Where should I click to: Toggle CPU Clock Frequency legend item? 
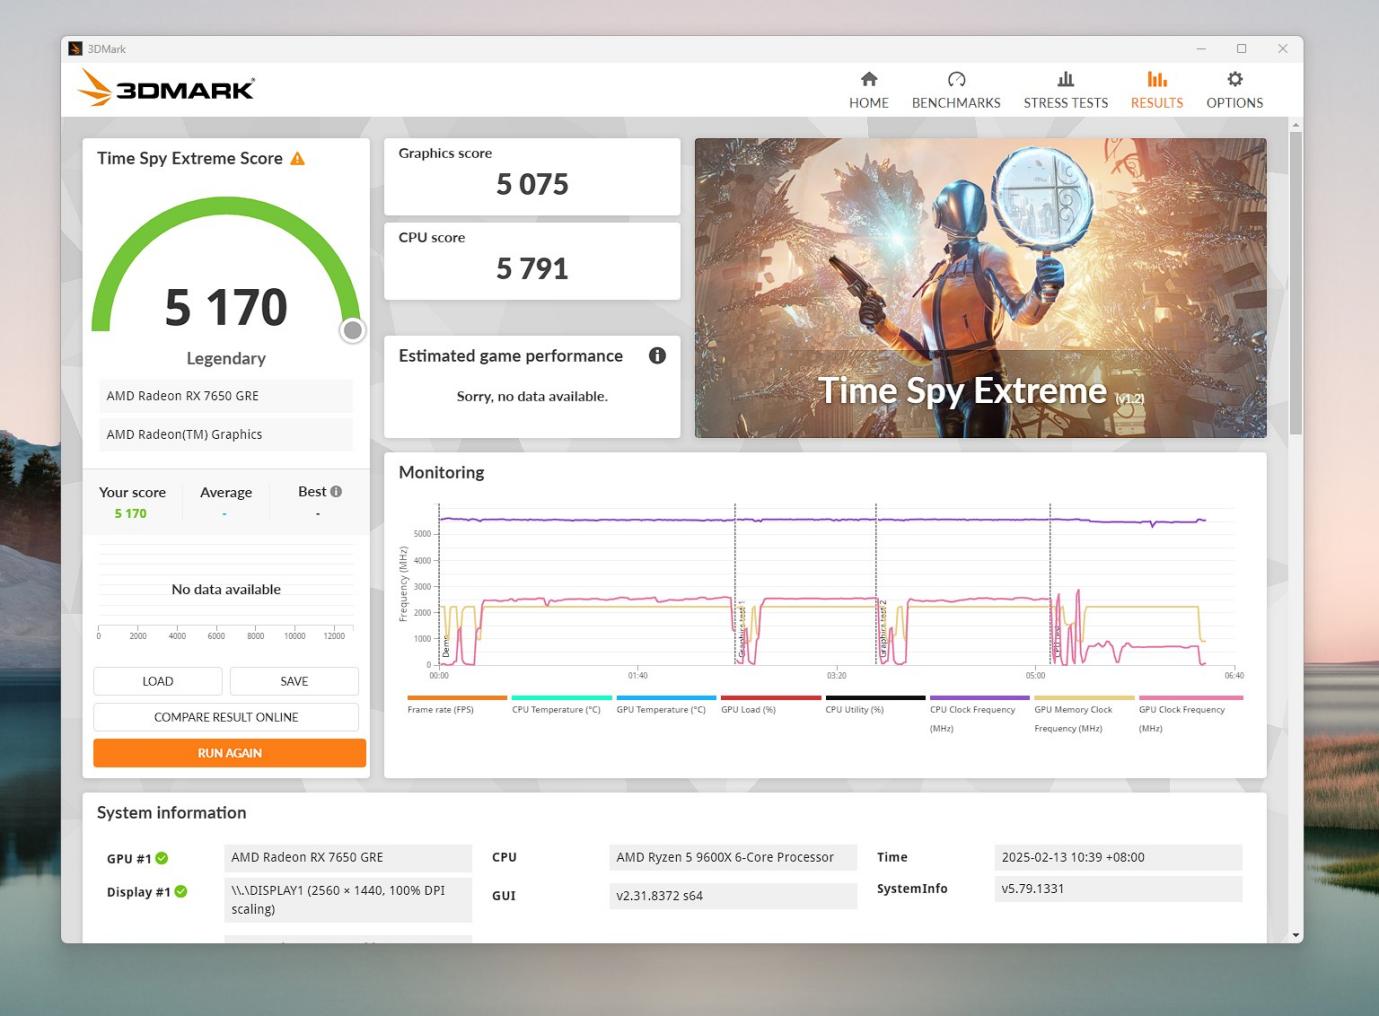(980, 714)
